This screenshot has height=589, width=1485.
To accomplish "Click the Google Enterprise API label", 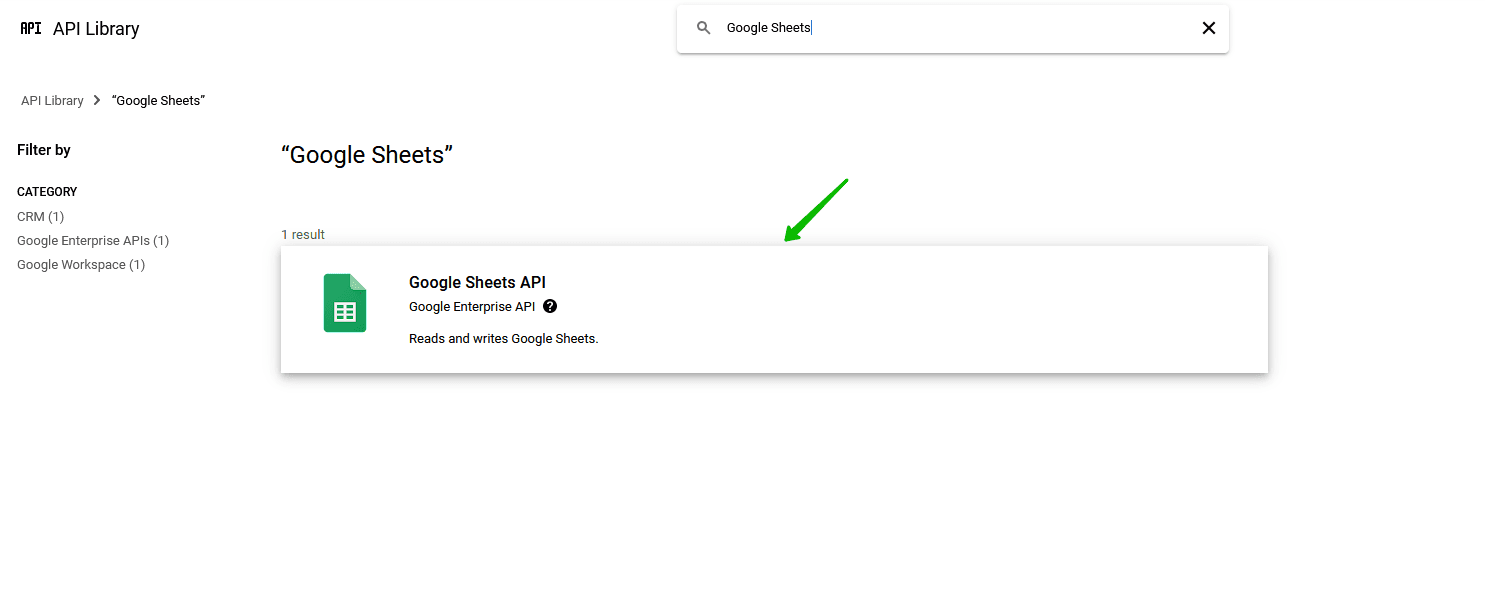I will 472,307.
